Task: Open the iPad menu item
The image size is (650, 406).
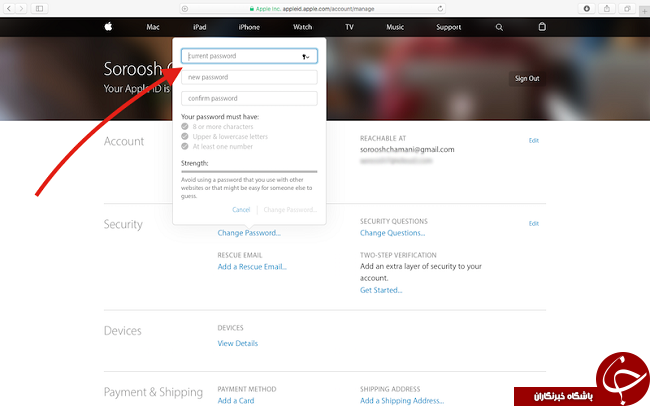Action: click(x=199, y=27)
